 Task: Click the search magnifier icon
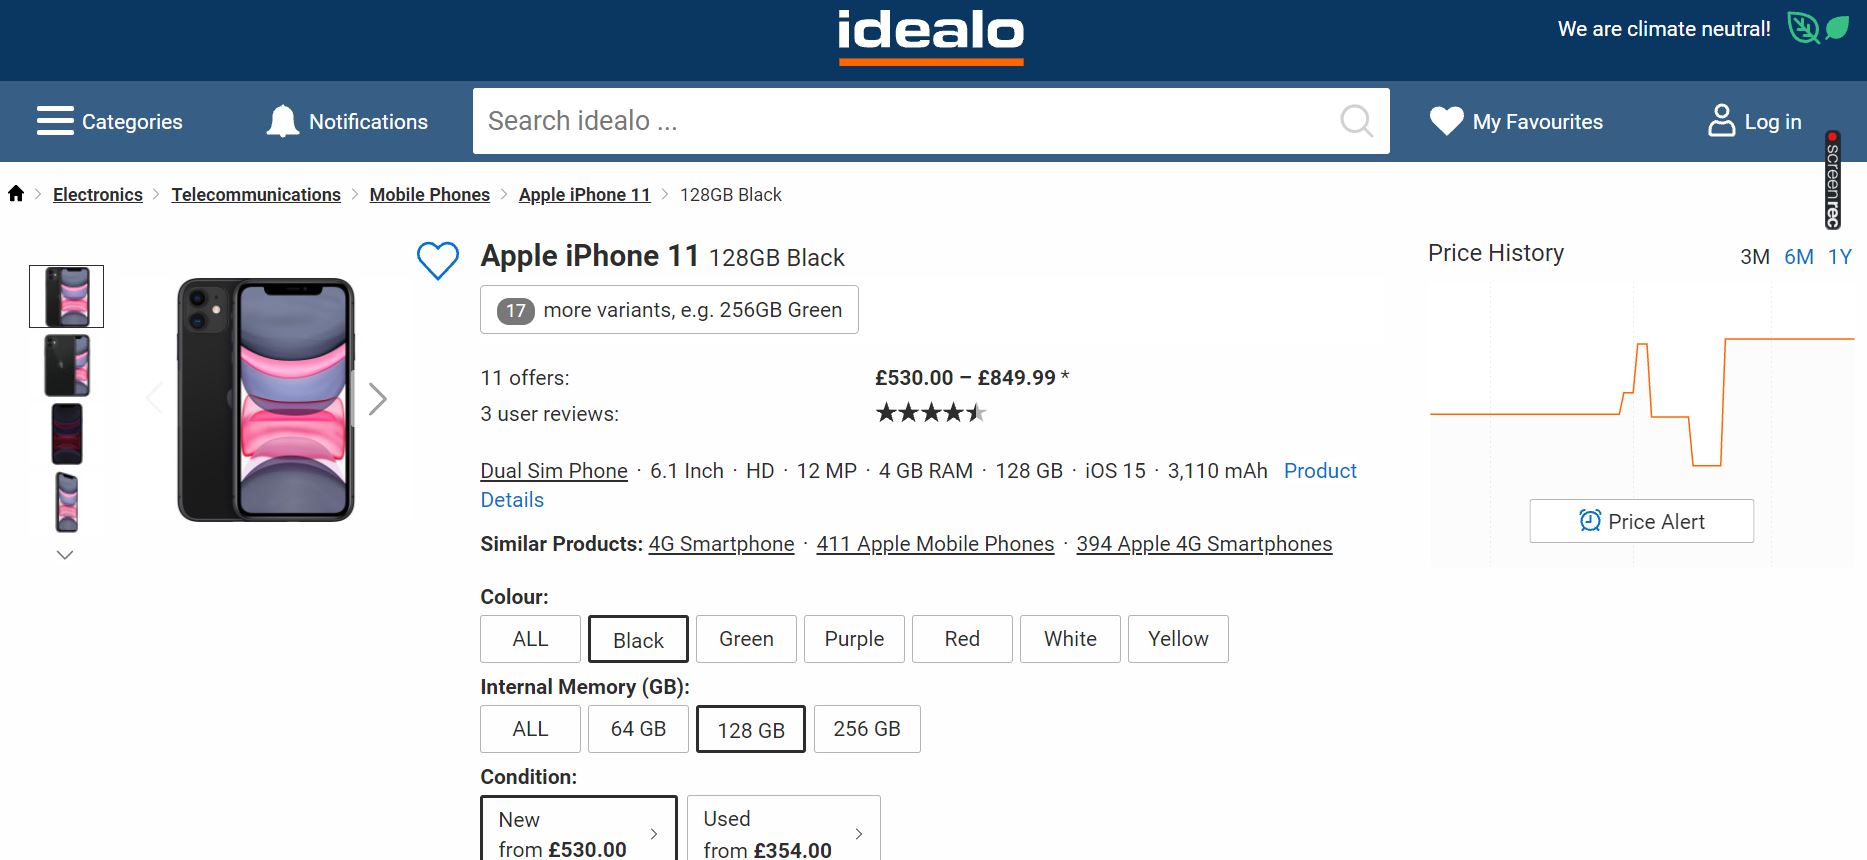click(x=1356, y=121)
